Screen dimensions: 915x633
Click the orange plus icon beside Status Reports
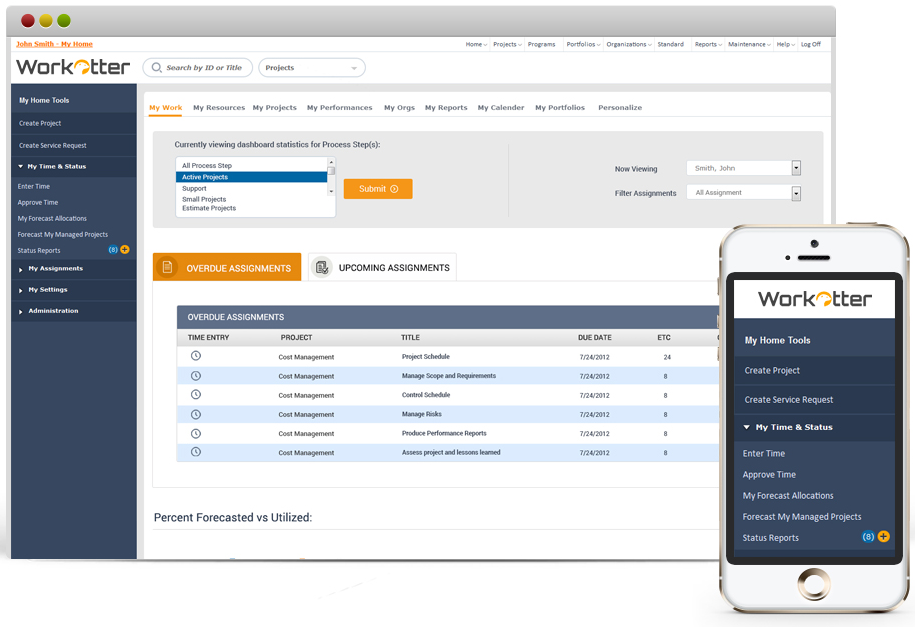click(x=125, y=250)
